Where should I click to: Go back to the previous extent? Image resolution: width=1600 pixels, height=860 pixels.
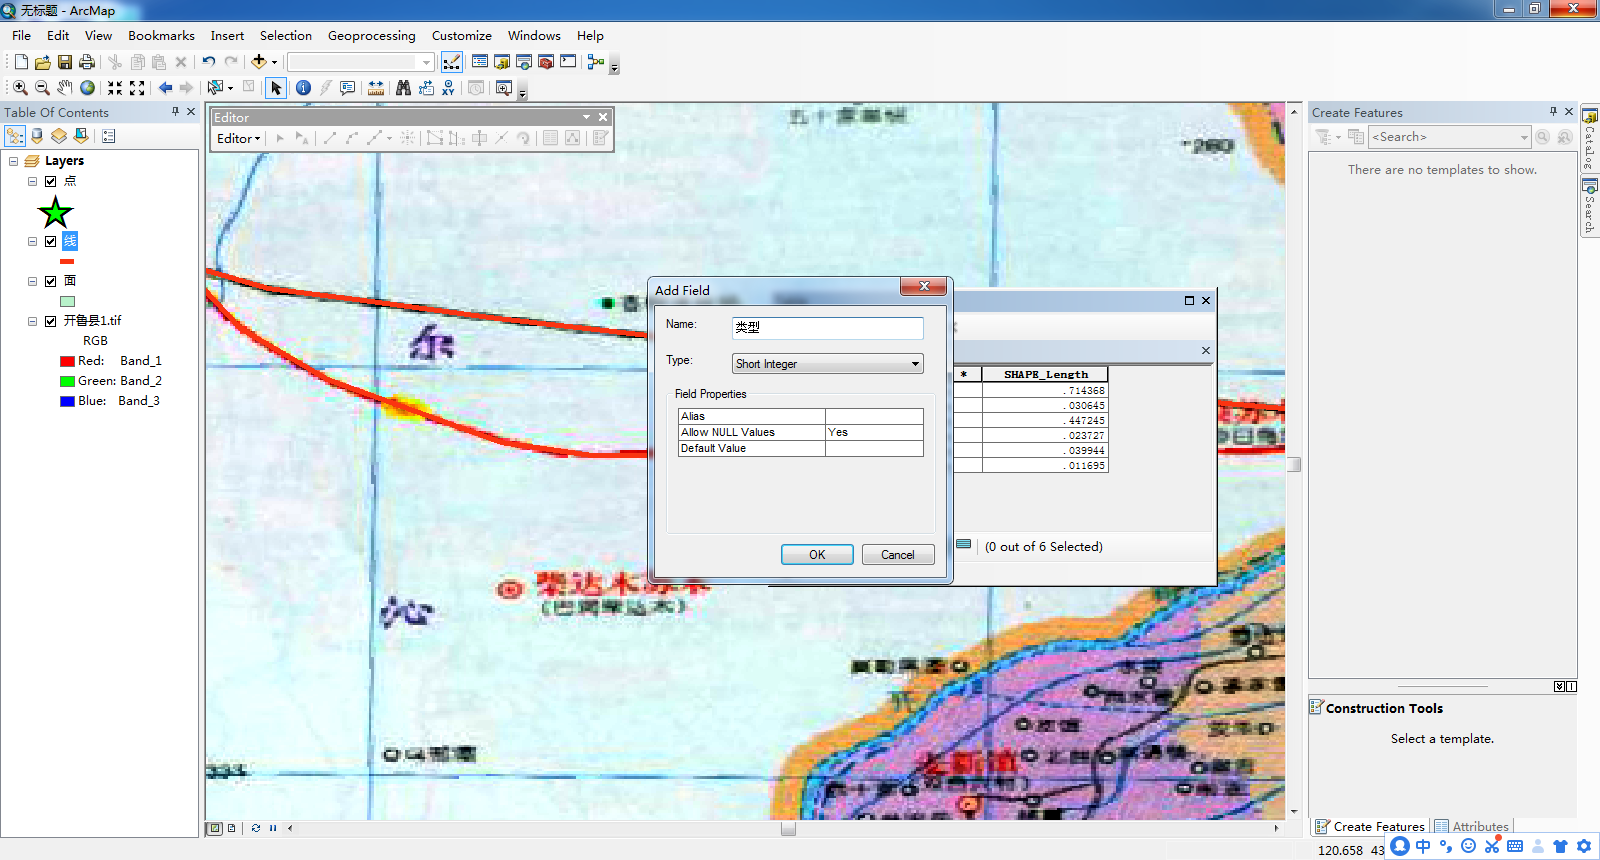point(165,88)
